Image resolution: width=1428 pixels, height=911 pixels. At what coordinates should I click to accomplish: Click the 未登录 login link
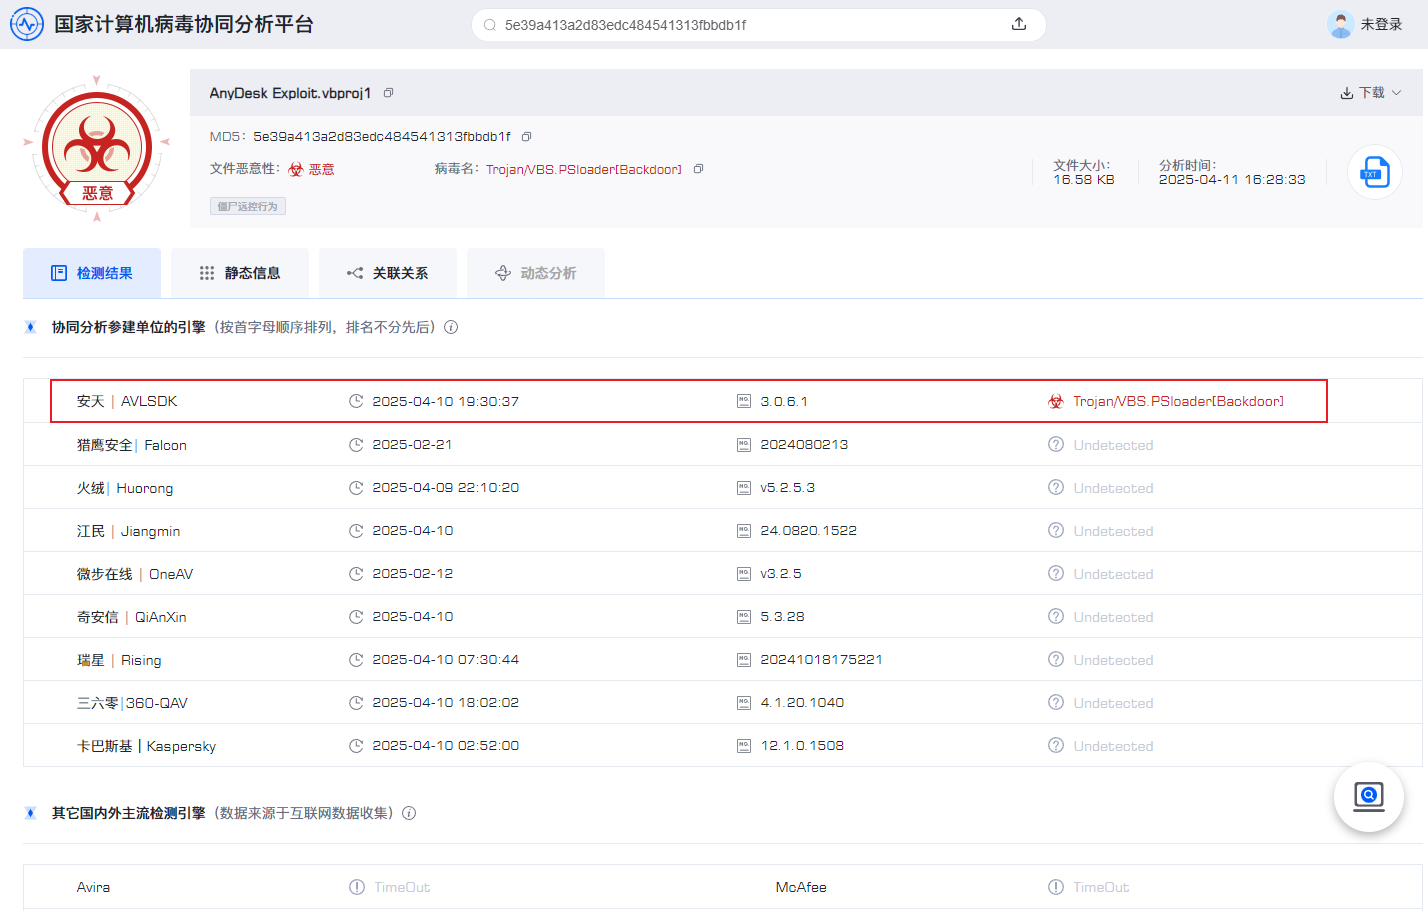point(1381,25)
